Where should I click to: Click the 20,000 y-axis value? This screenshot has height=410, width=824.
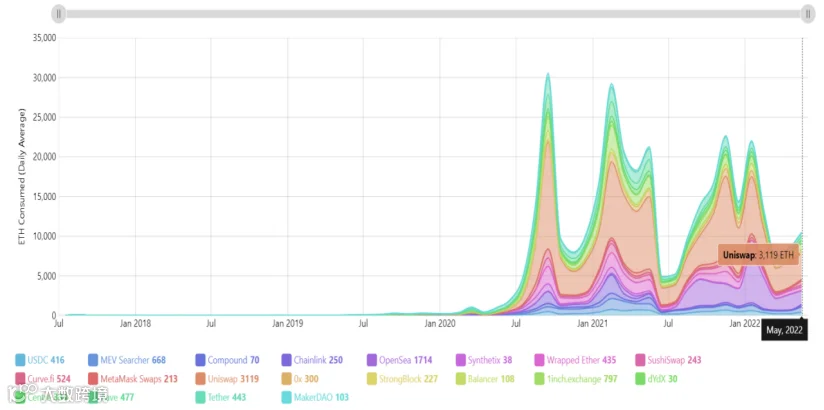tap(44, 157)
